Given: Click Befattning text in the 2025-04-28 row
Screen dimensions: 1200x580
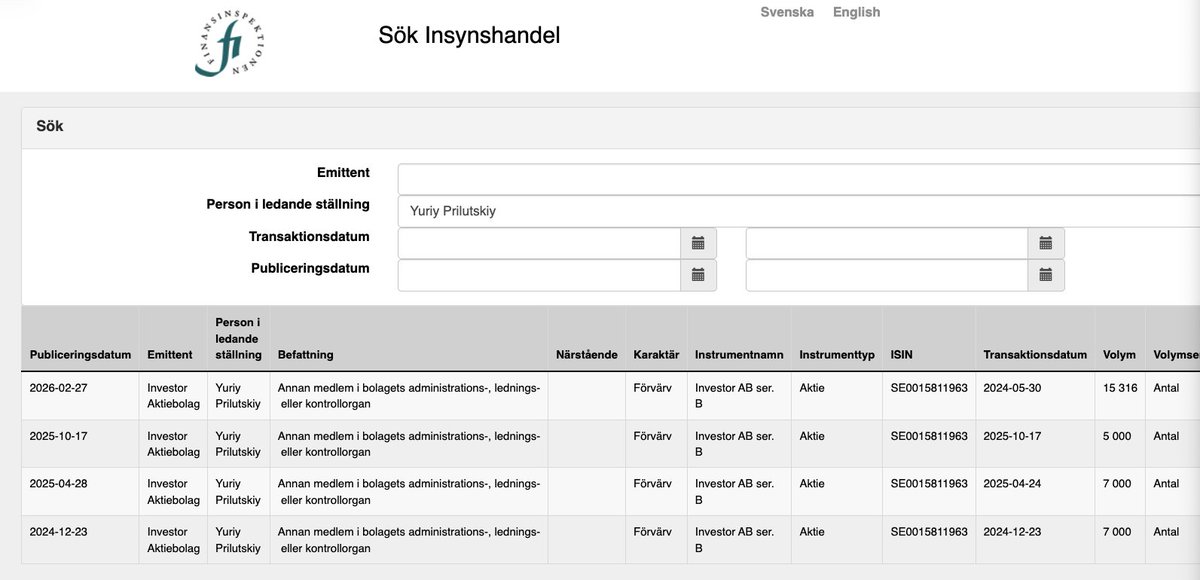Looking at the screenshot, I should click(x=409, y=492).
